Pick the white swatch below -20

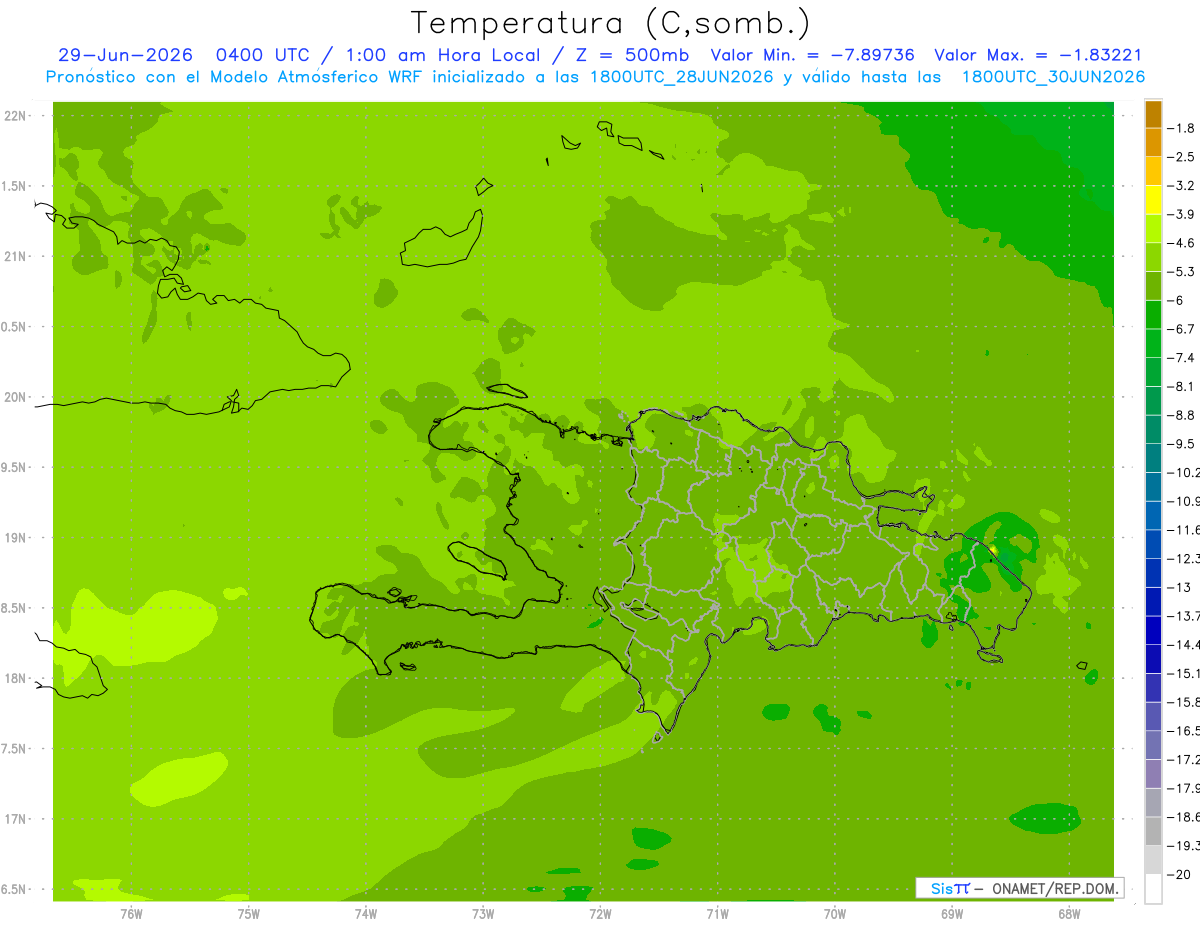pyautogui.click(x=1153, y=888)
